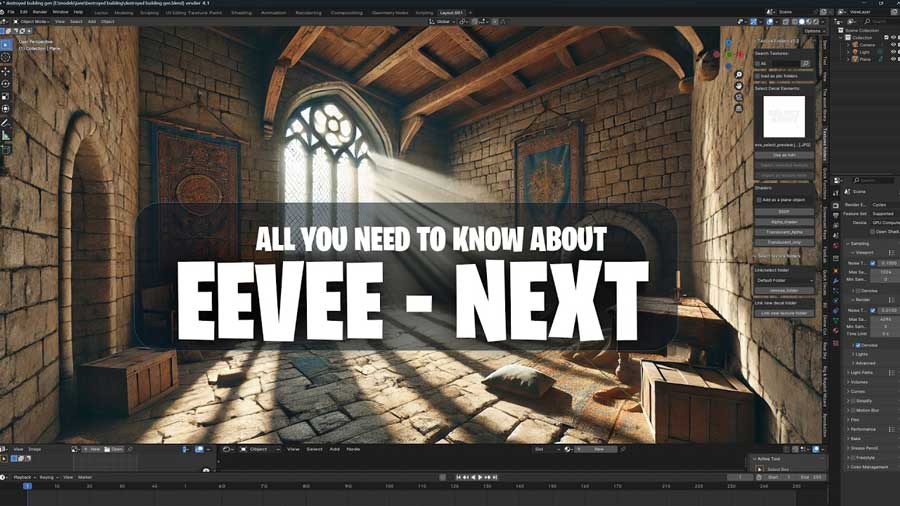Image resolution: width=900 pixels, height=506 pixels.
Task: Select the Rotate tool
Action: click(x=6, y=84)
